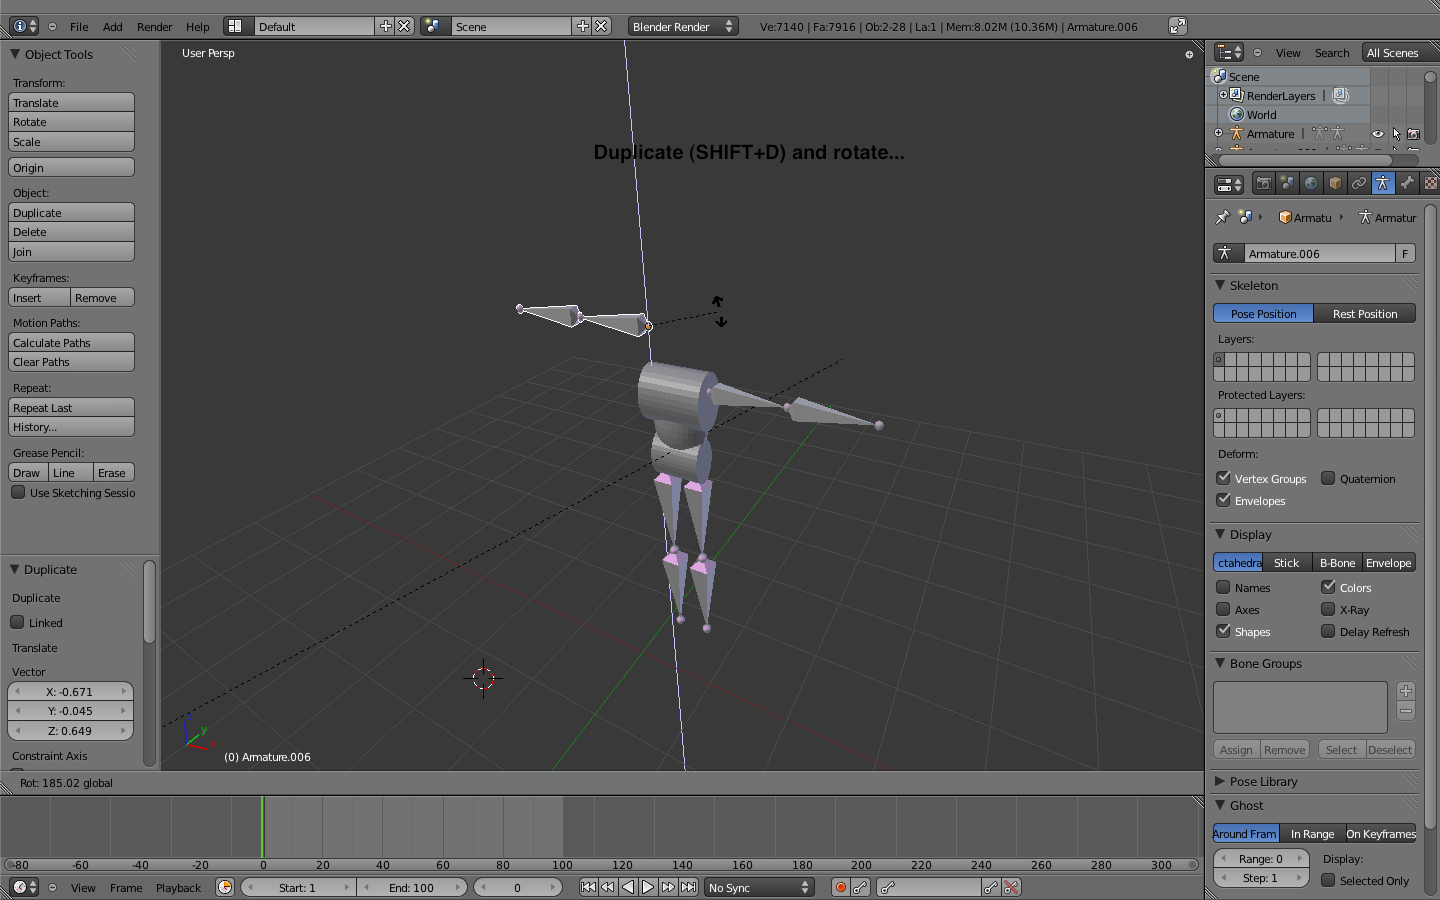This screenshot has width=1440, height=900.
Task: Click the record button in the timeline header
Action: (841, 887)
